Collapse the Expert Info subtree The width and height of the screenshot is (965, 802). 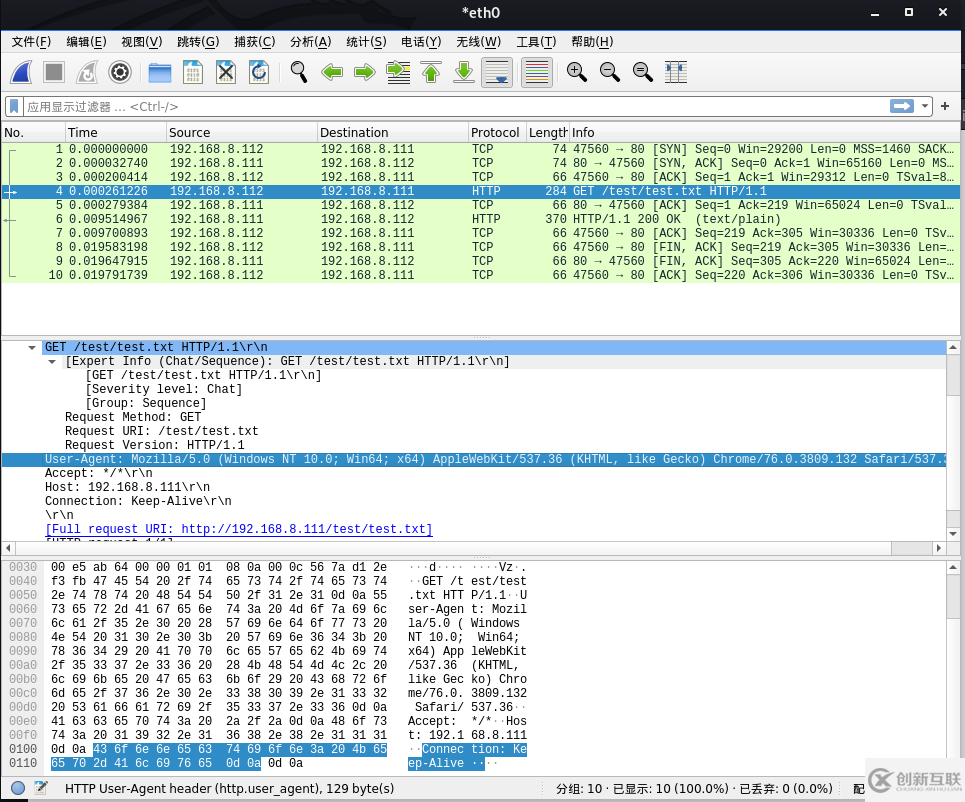click(54, 361)
